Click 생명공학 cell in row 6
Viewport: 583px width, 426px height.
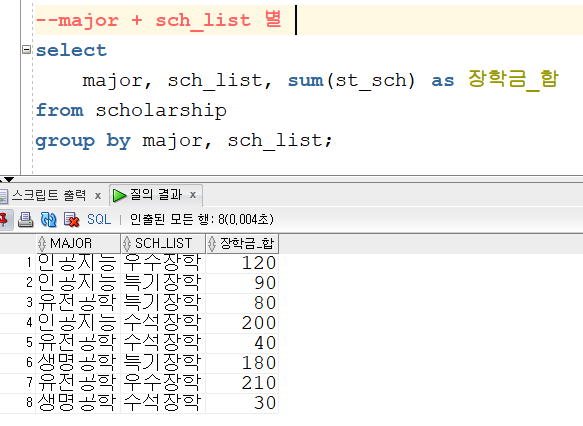coord(77,363)
